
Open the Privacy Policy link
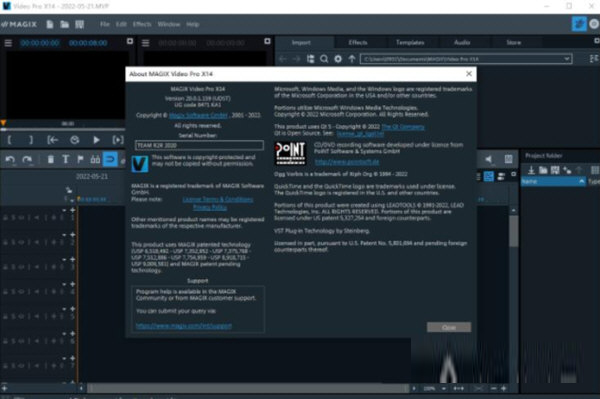(210, 207)
